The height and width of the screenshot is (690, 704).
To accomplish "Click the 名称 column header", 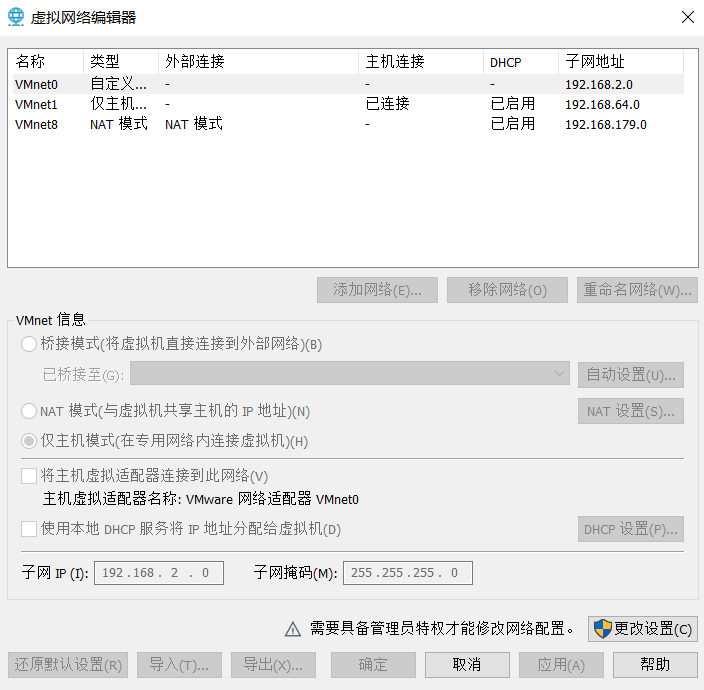I will [47, 62].
